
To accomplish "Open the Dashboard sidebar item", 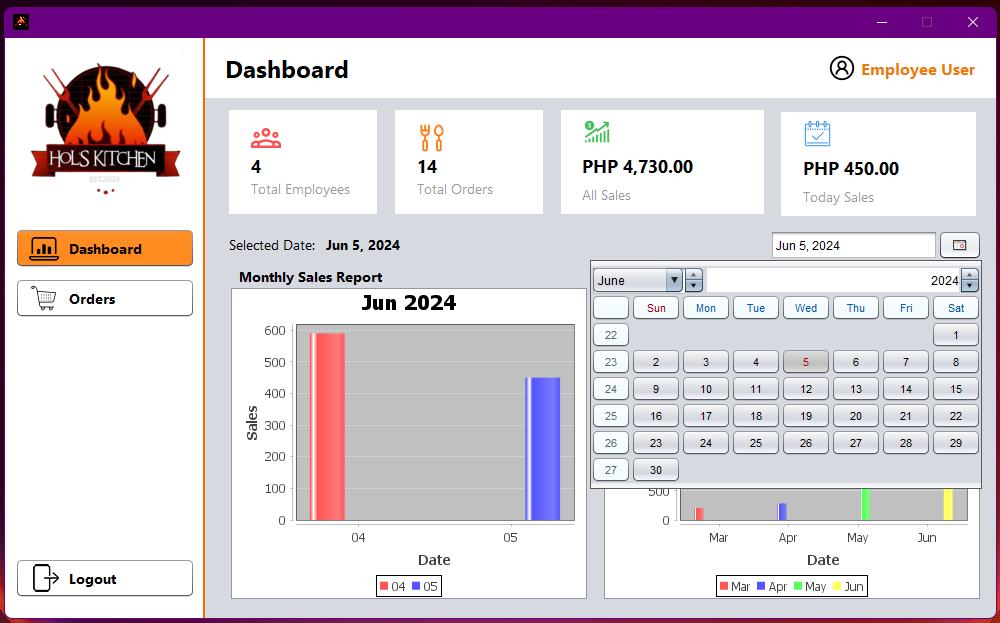I will [105, 249].
